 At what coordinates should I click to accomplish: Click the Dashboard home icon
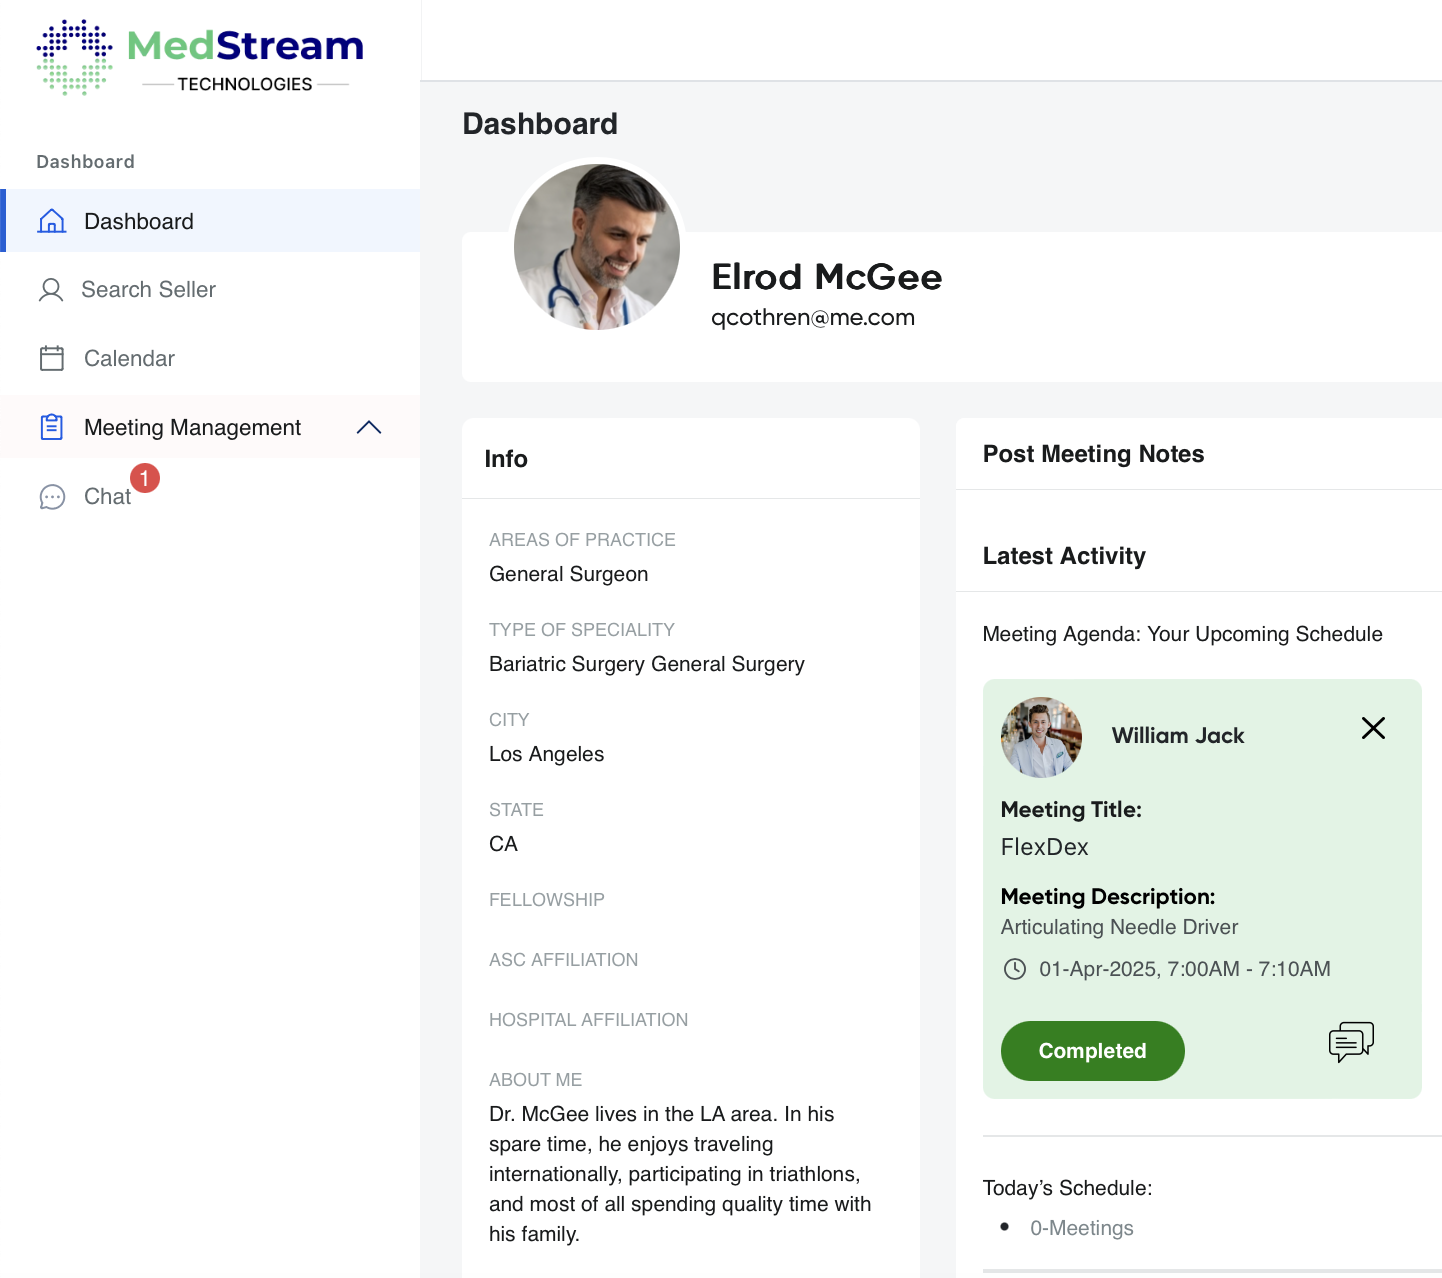coord(52,221)
